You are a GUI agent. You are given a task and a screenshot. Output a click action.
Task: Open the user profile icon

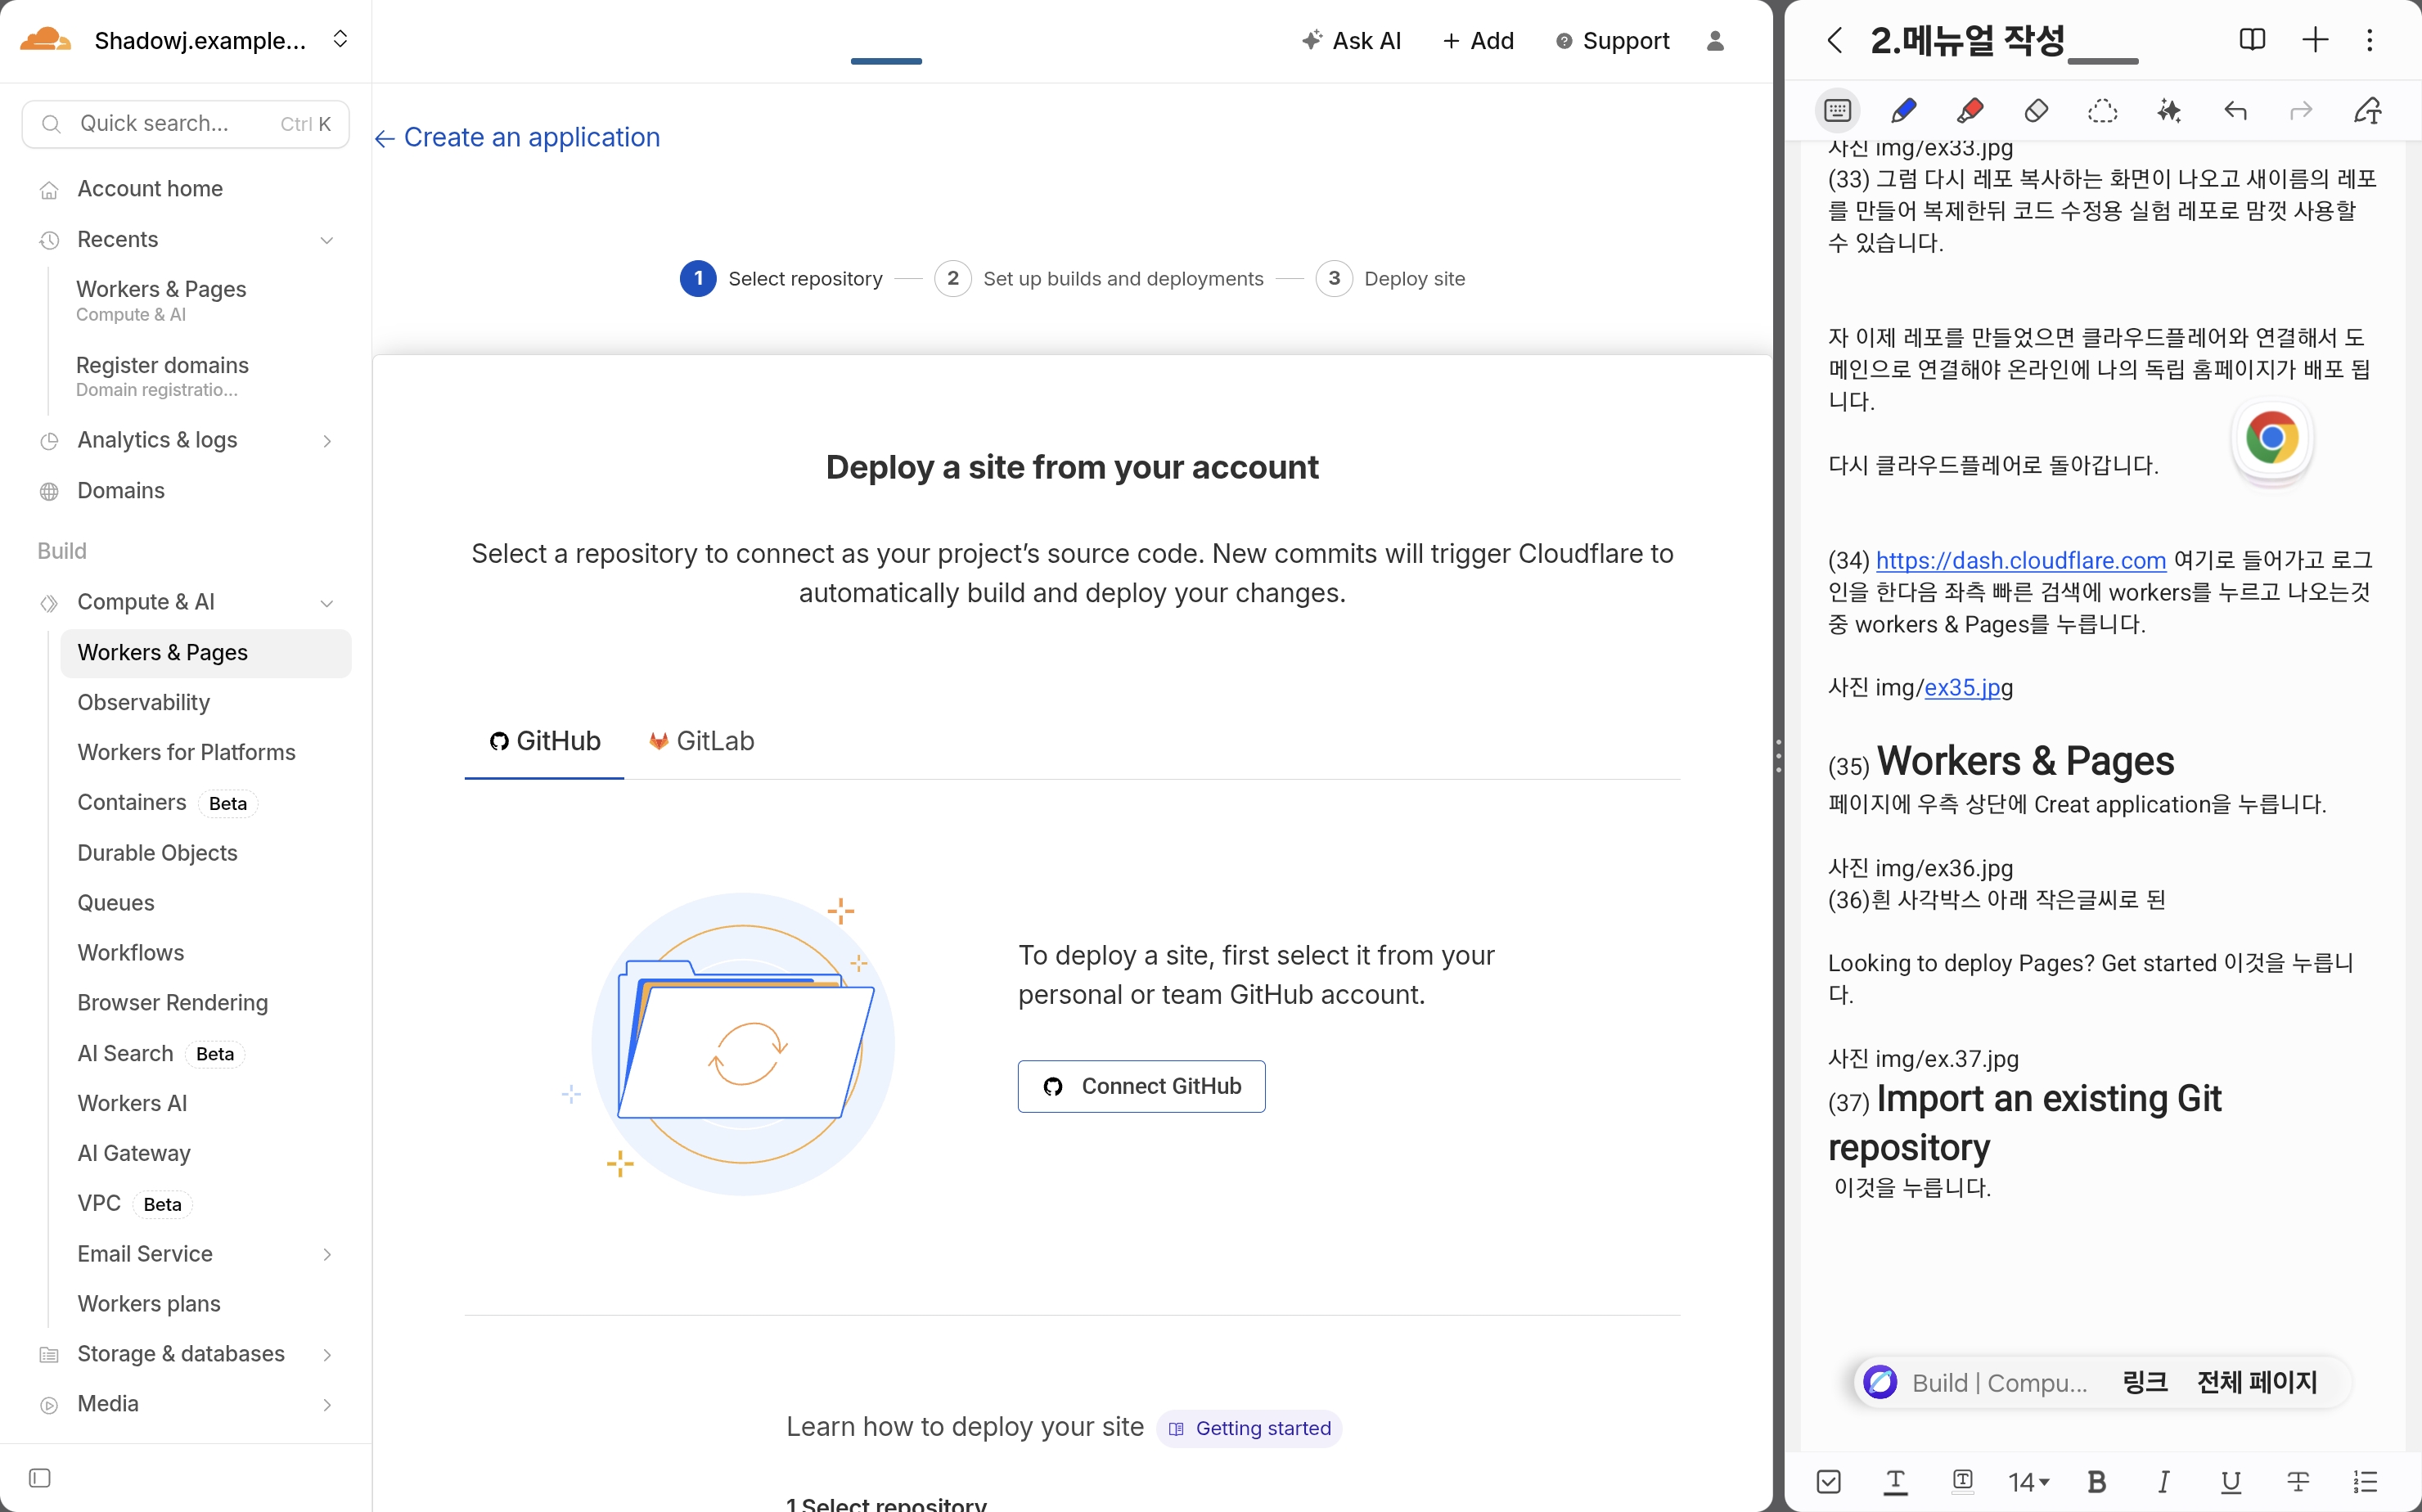[1715, 41]
